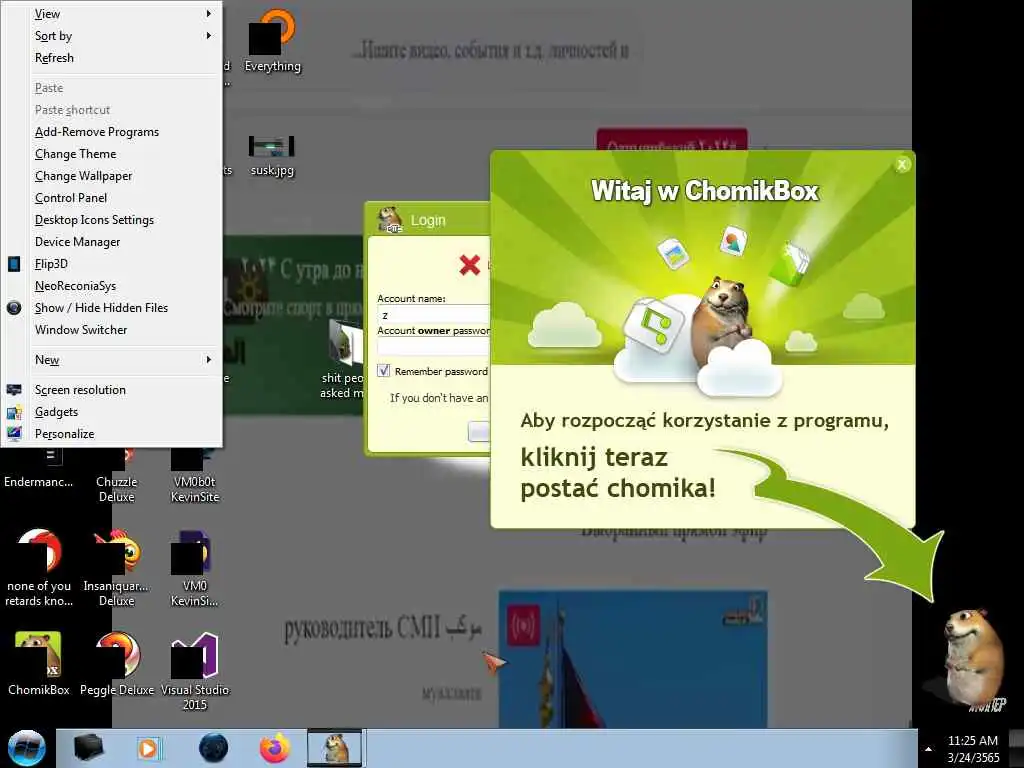Image resolution: width=1024 pixels, height=768 pixels.
Task: Click the red button on background webpage
Action: (x=671, y=140)
